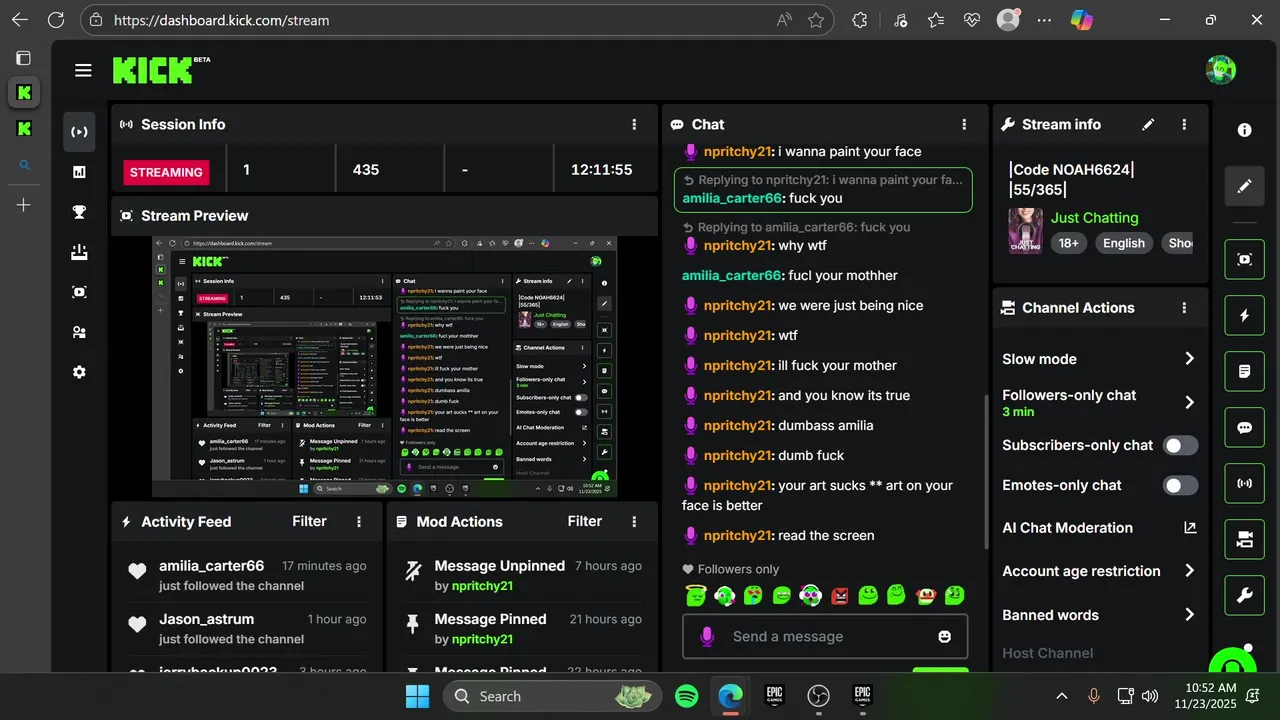Screen dimensions: 1280x720
Task: Click the STREAMING status badge
Action: click(166, 172)
